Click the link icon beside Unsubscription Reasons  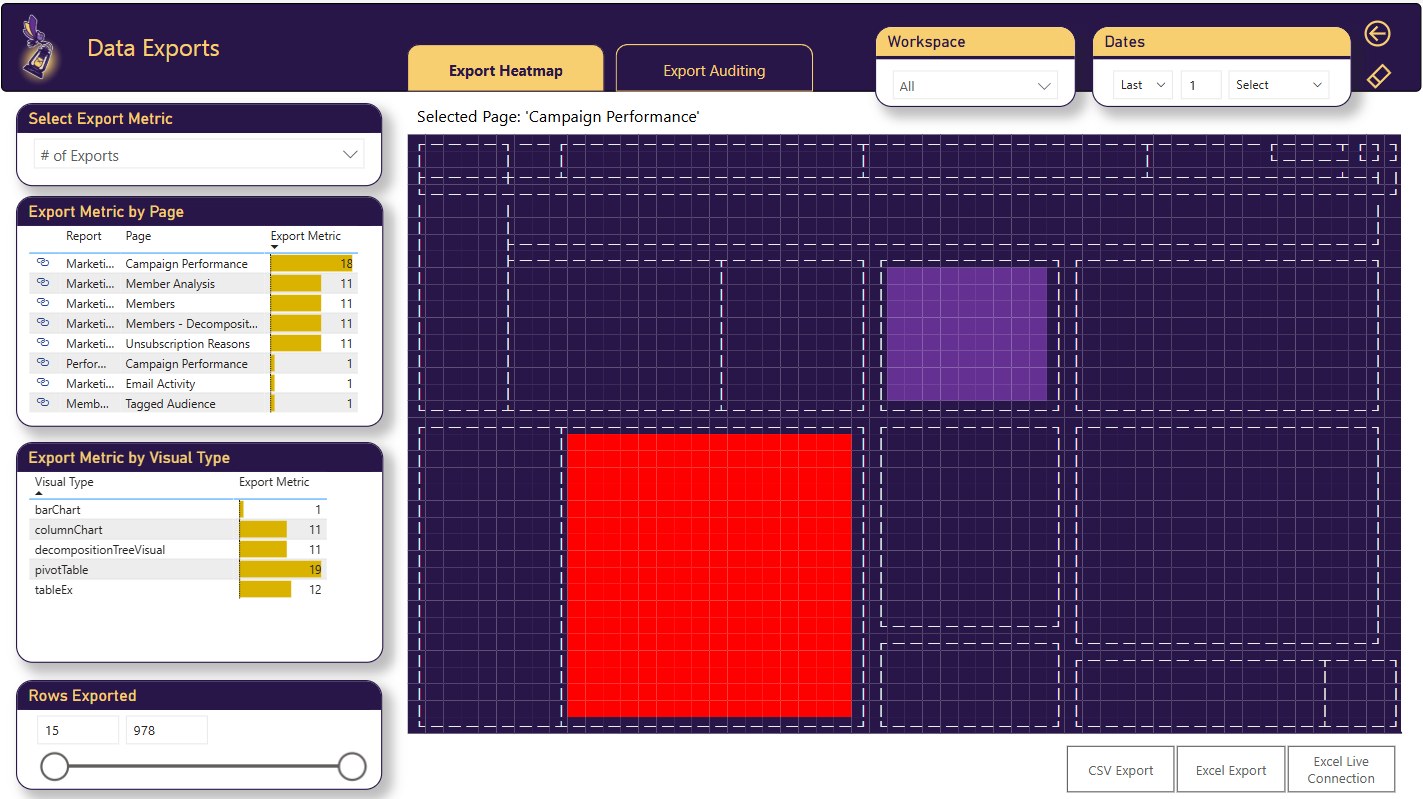[41, 343]
